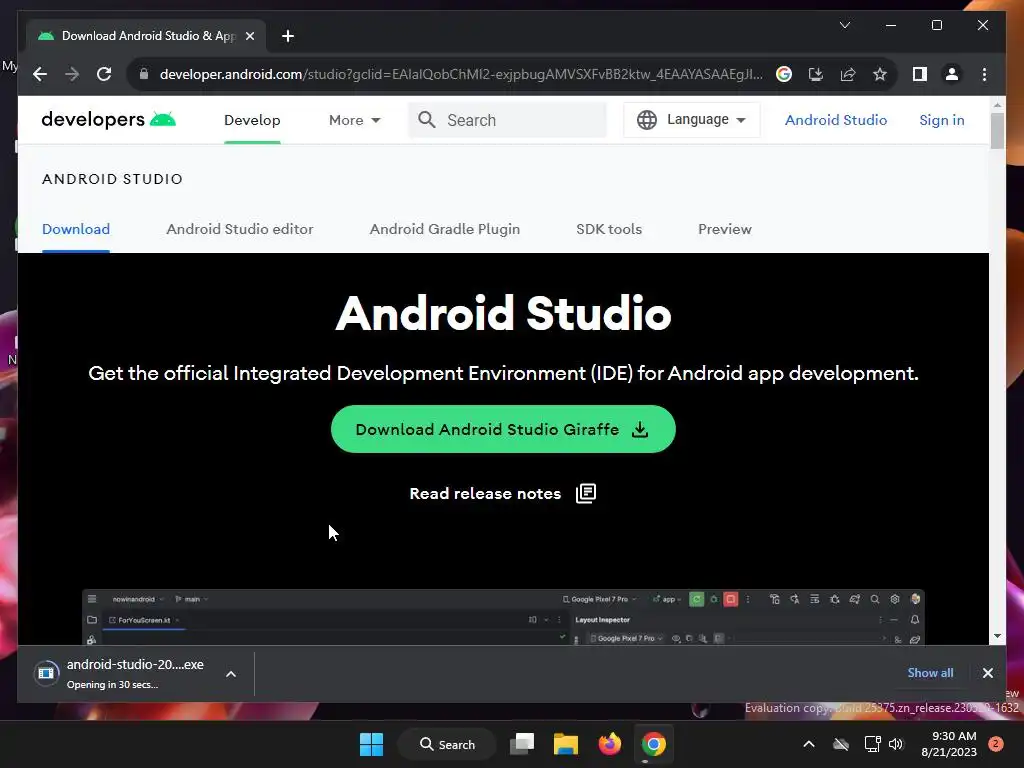Click the Google icon in address bar
Screen dimensions: 1024x768
[x=784, y=74]
